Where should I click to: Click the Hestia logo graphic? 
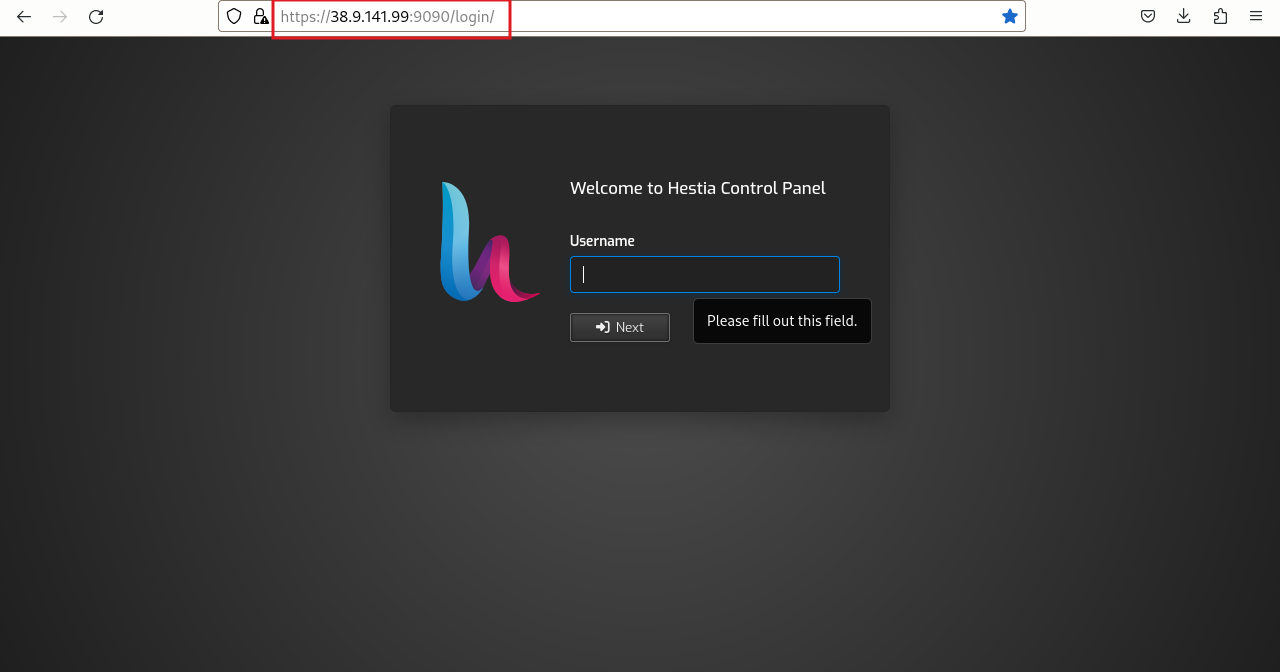pos(488,243)
